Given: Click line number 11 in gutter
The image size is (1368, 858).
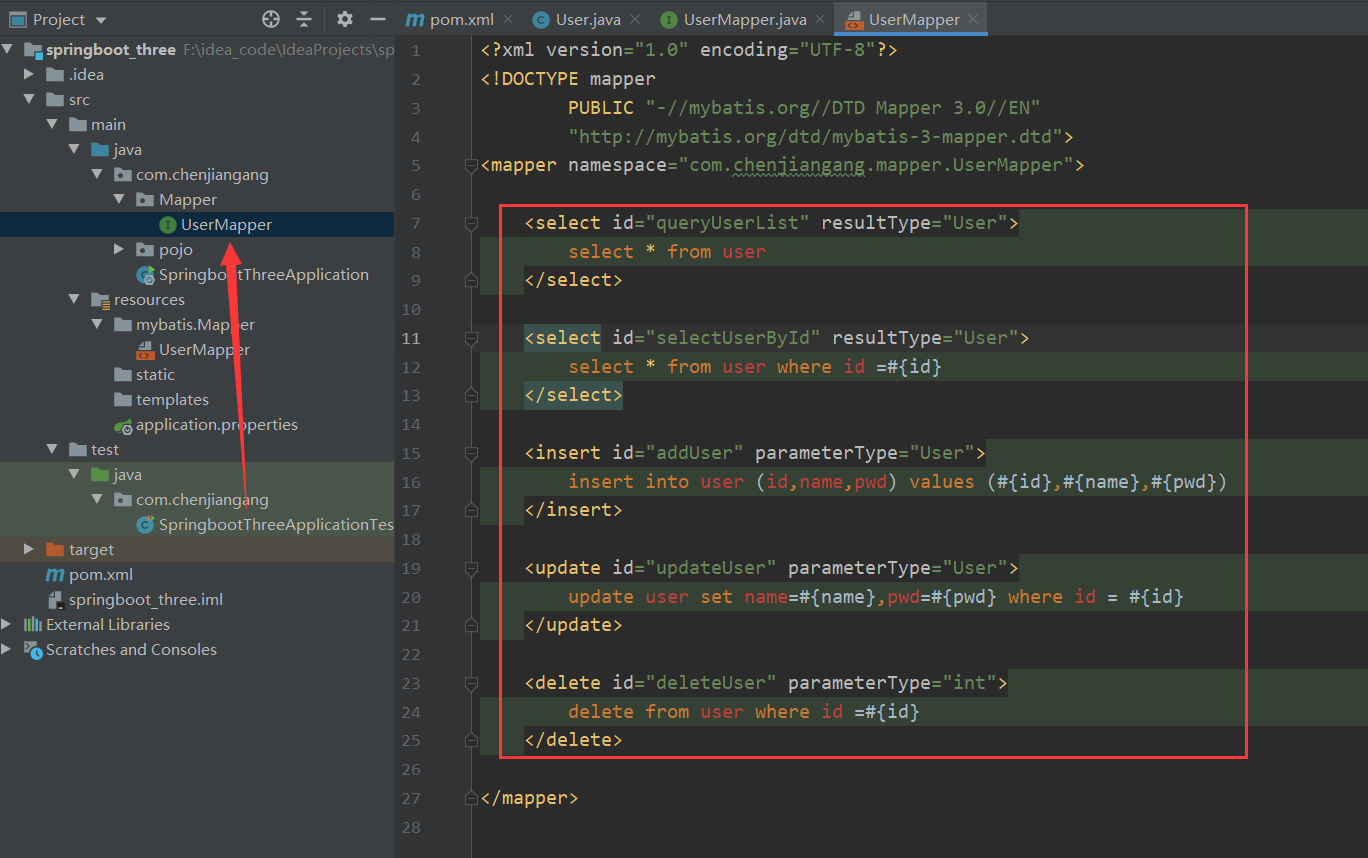Looking at the screenshot, I should (x=411, y=338).
